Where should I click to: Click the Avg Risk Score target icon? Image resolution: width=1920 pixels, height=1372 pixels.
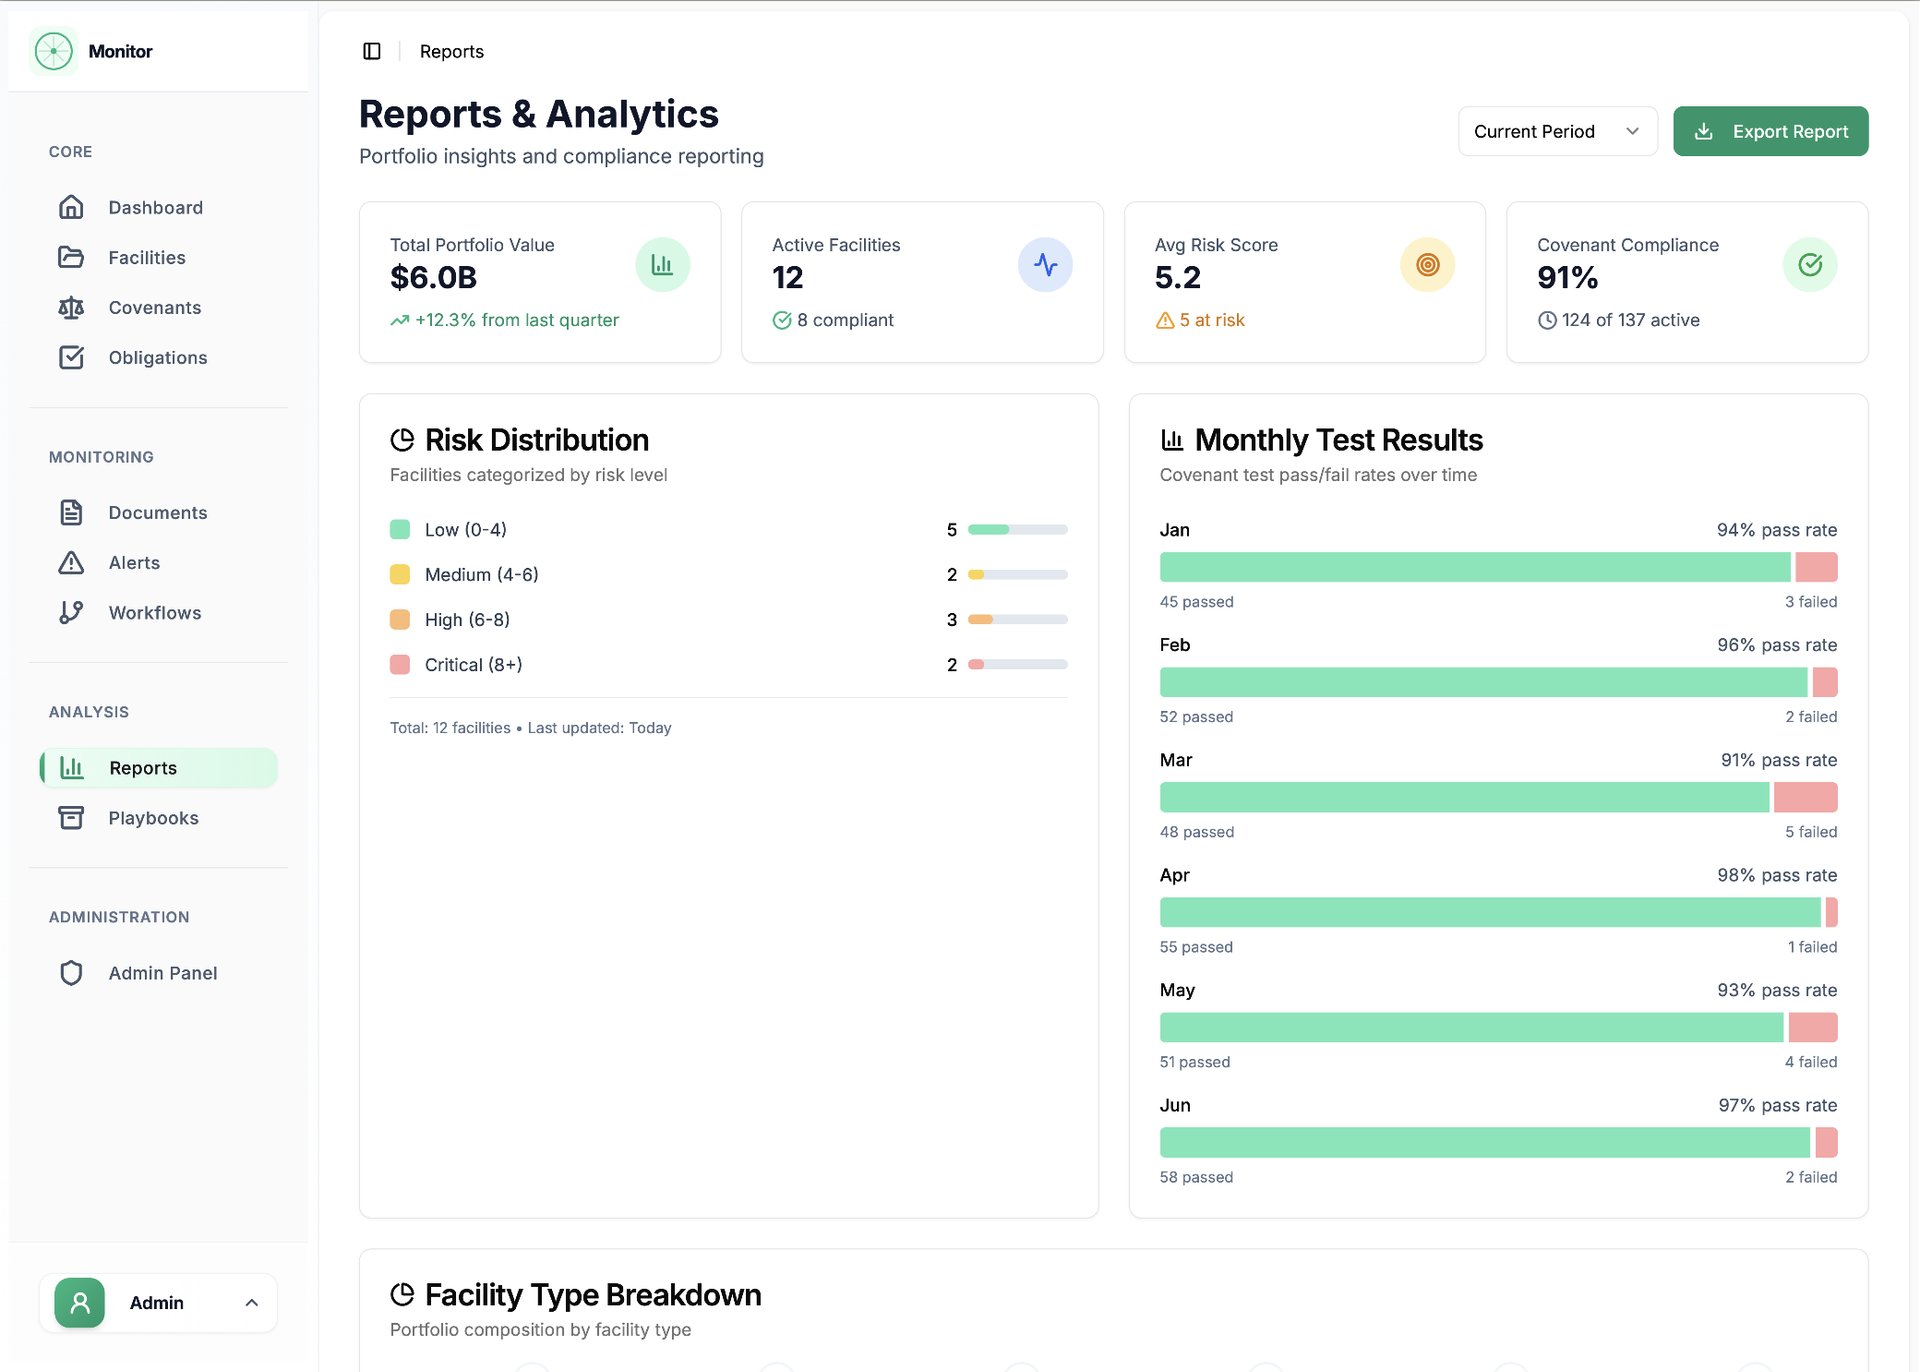click(1427, 265)
